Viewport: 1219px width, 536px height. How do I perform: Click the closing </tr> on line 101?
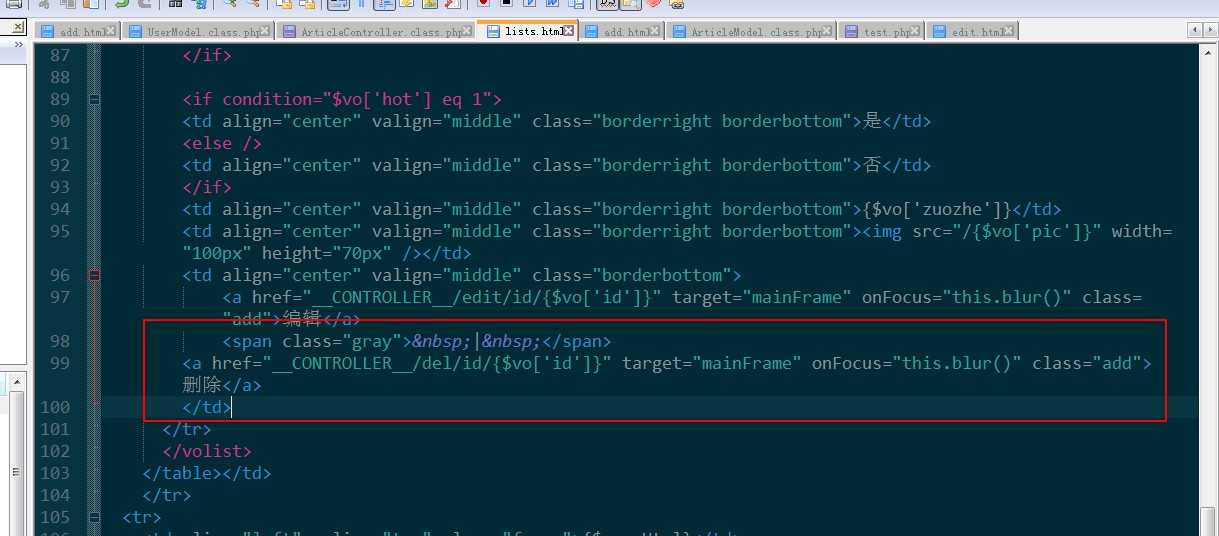click(187, 429)
